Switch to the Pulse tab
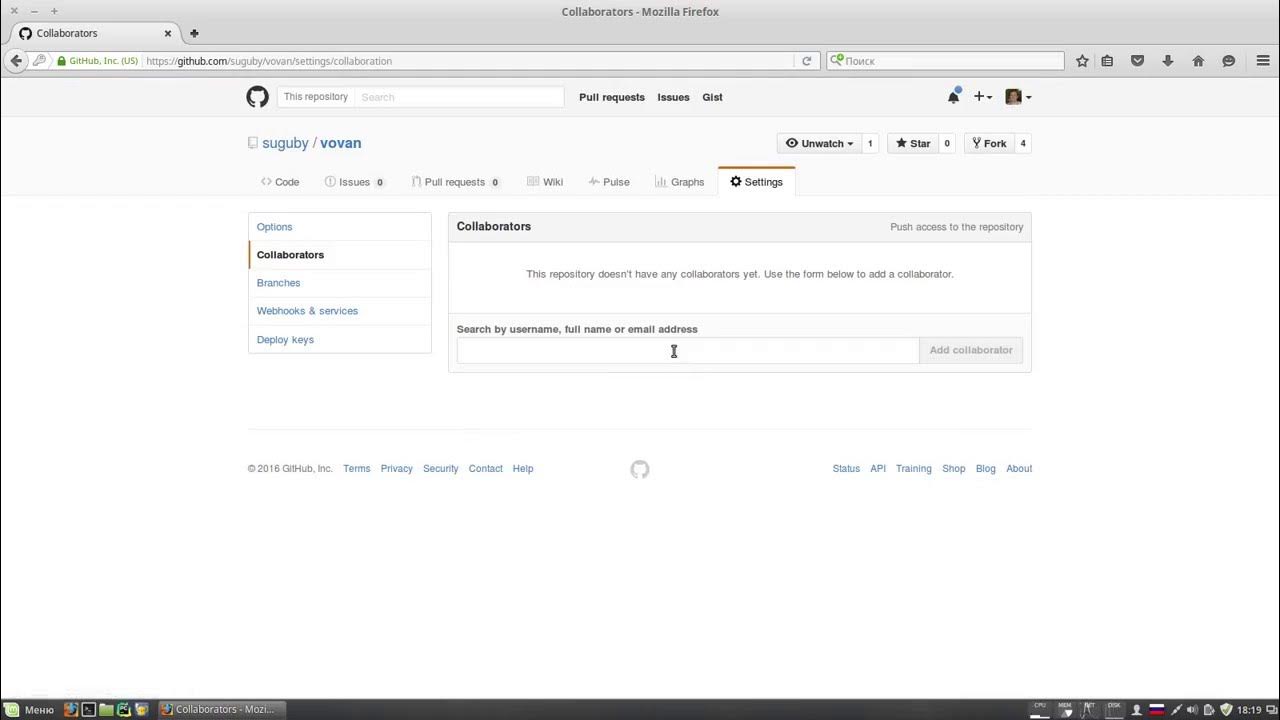Viewport: 1280px width, 720px height. point(609,182)
